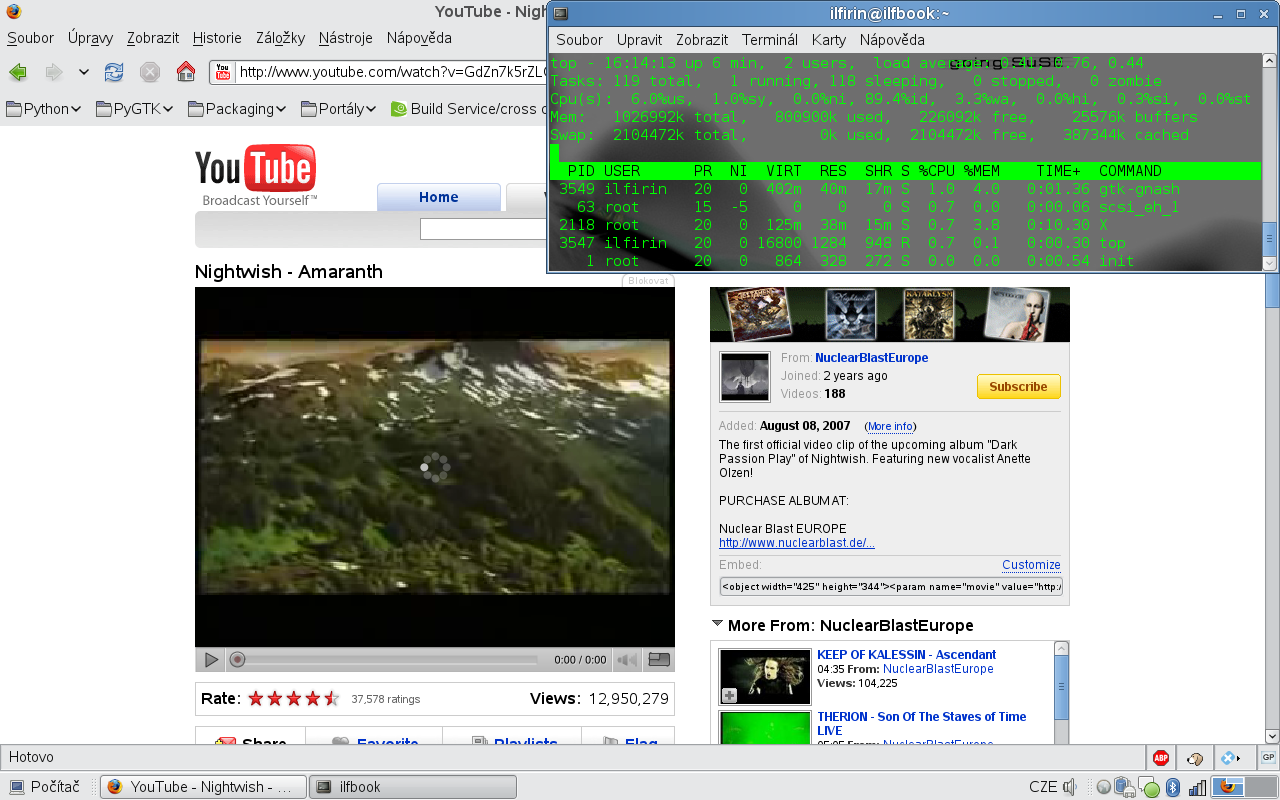Click the GP icon in Firefox status bar
The height and width of the screenshot is (800, 1280).
coord(1267,757)
